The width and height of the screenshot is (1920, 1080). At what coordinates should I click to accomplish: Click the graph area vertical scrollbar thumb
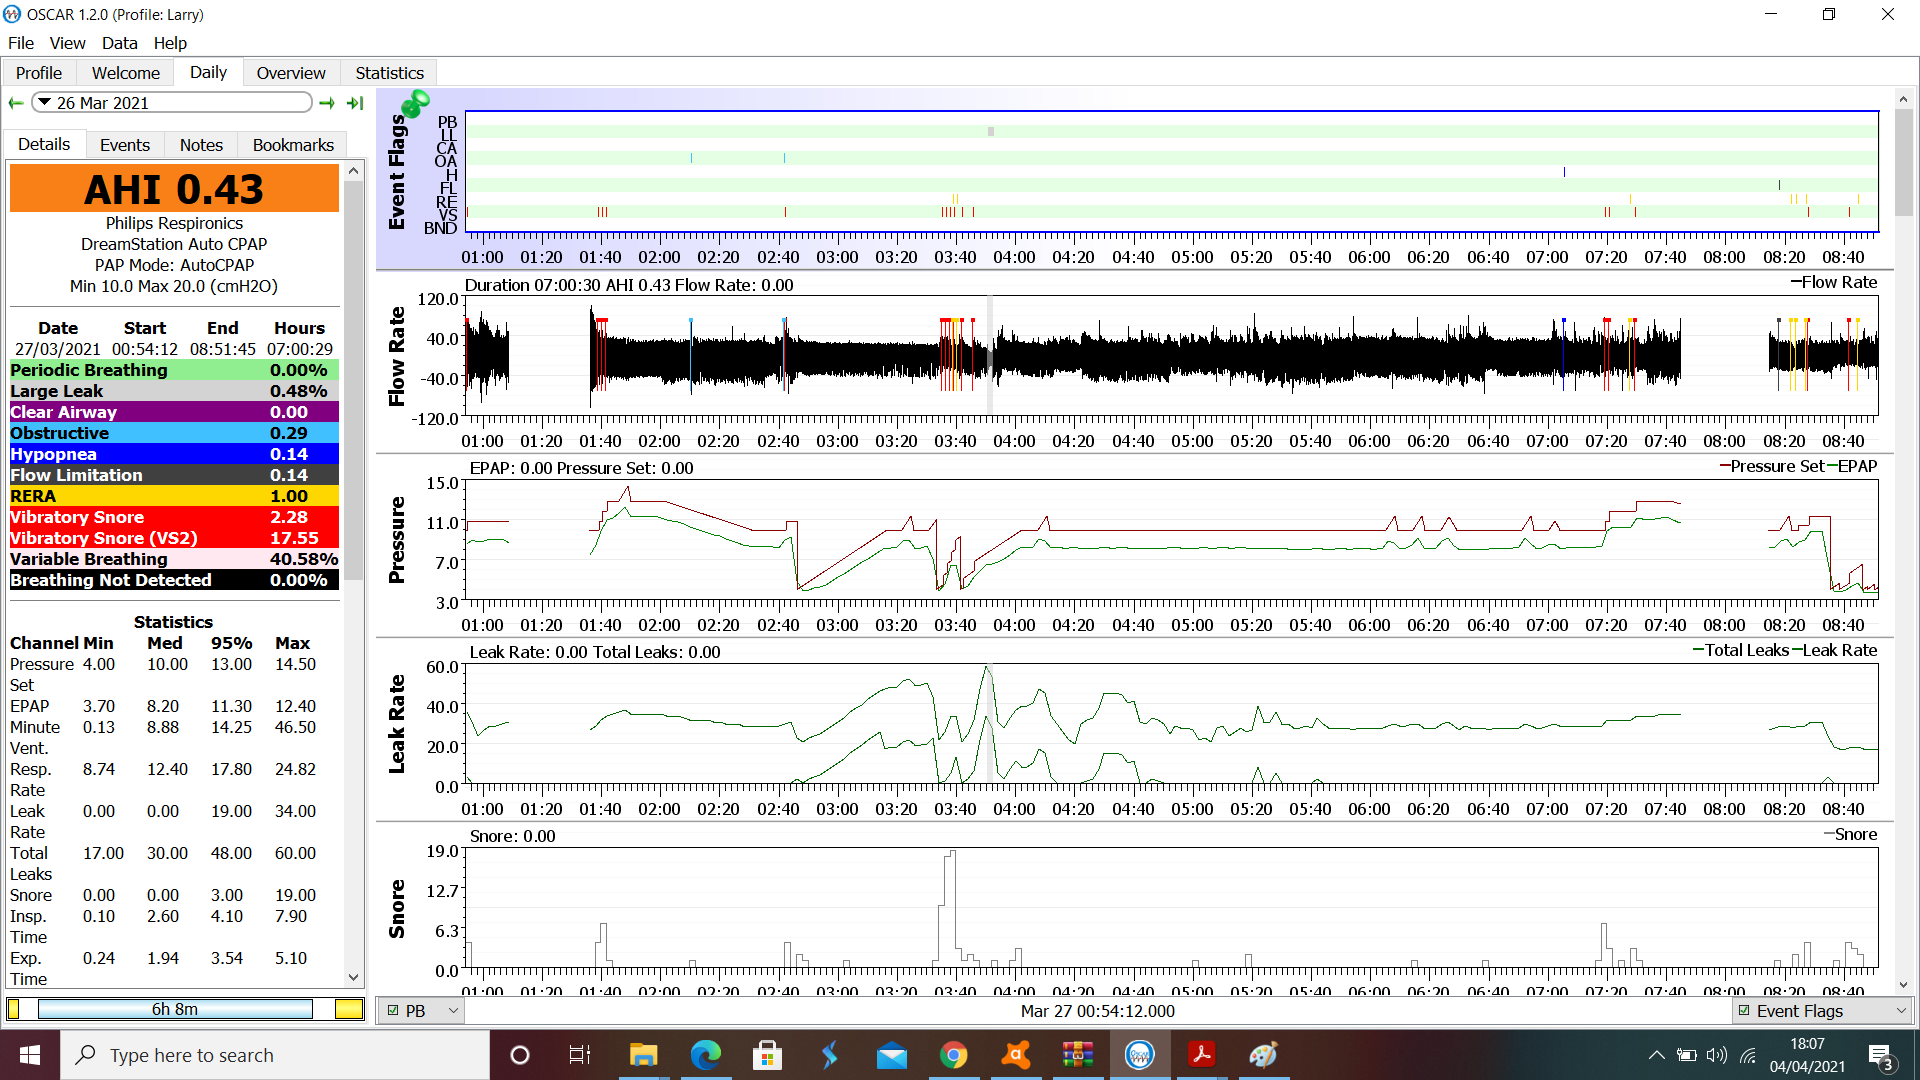tap(1903, 162)
